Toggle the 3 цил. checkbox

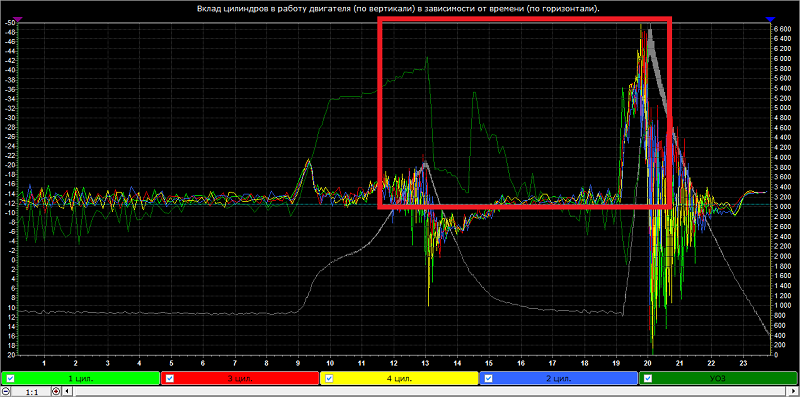pyautogui.click(x=170, y=378)
